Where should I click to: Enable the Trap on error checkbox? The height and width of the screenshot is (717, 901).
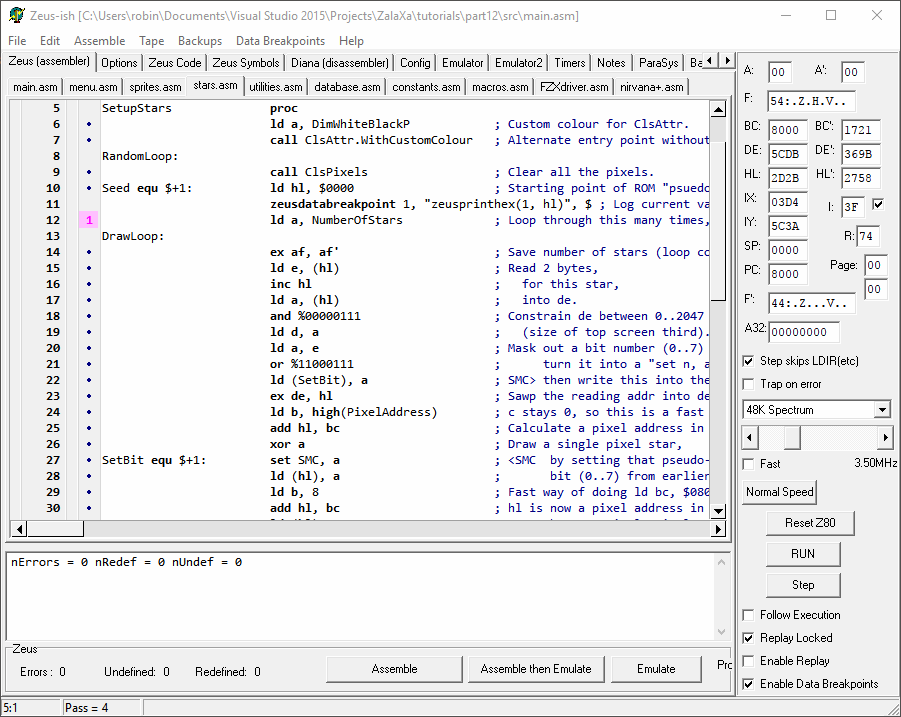tap(750, 384)
